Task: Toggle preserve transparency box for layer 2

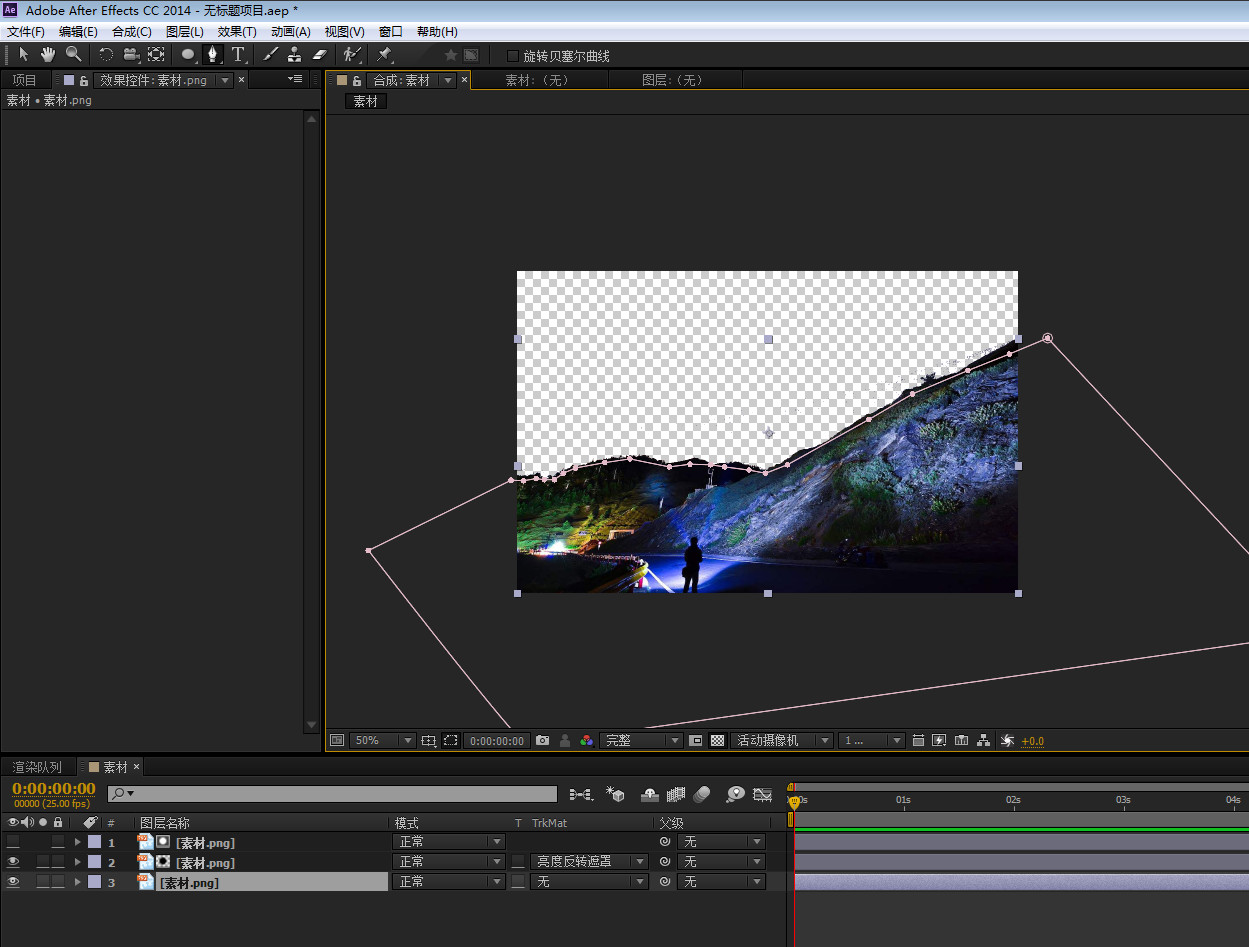Action: tap(518, 862)
